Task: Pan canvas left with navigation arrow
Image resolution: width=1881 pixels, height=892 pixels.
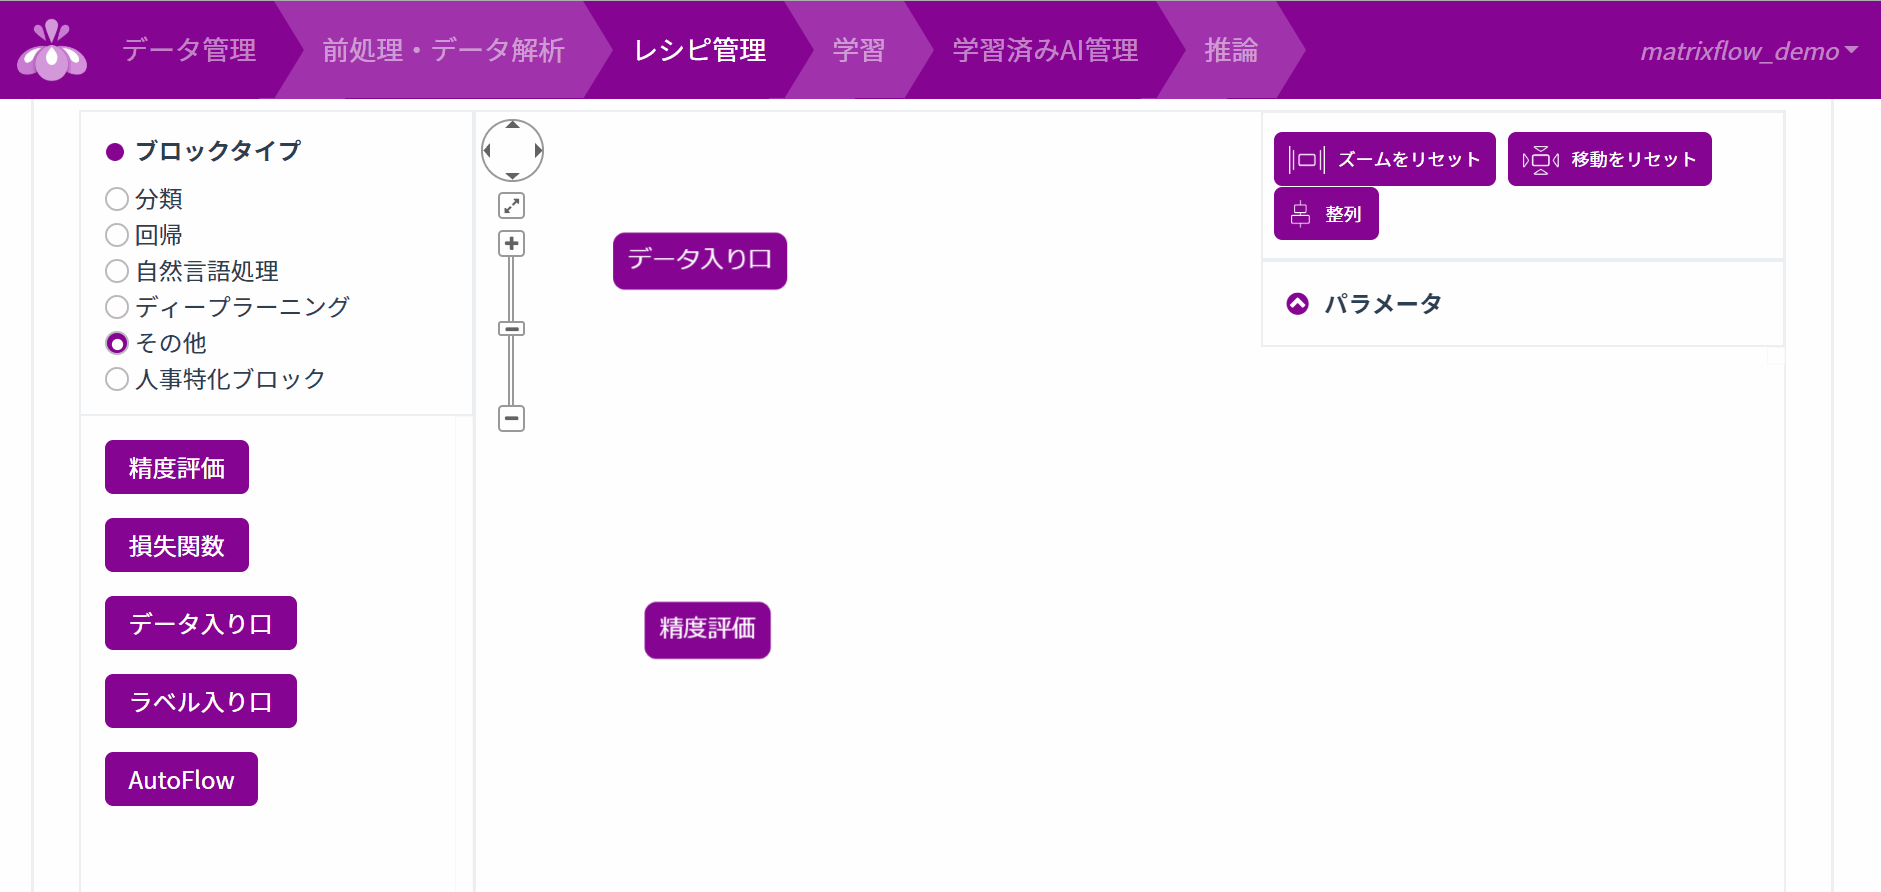Action: pyautogui.click(x=487, y=151)
